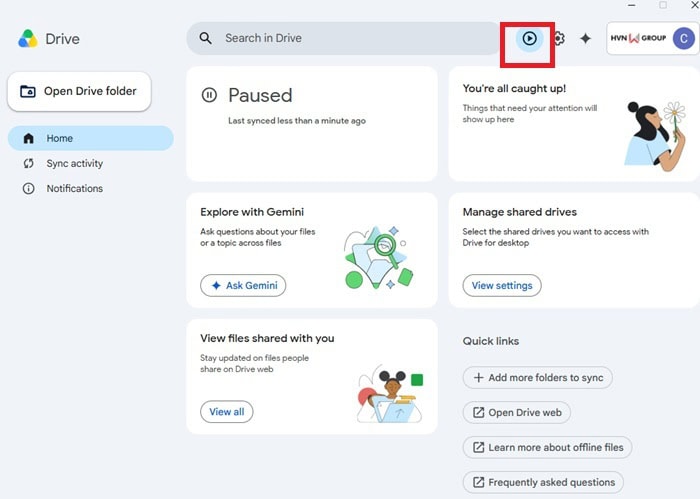Click the HVN Group organization logo
The image size is (700, 499).
[x=638, y=38]
